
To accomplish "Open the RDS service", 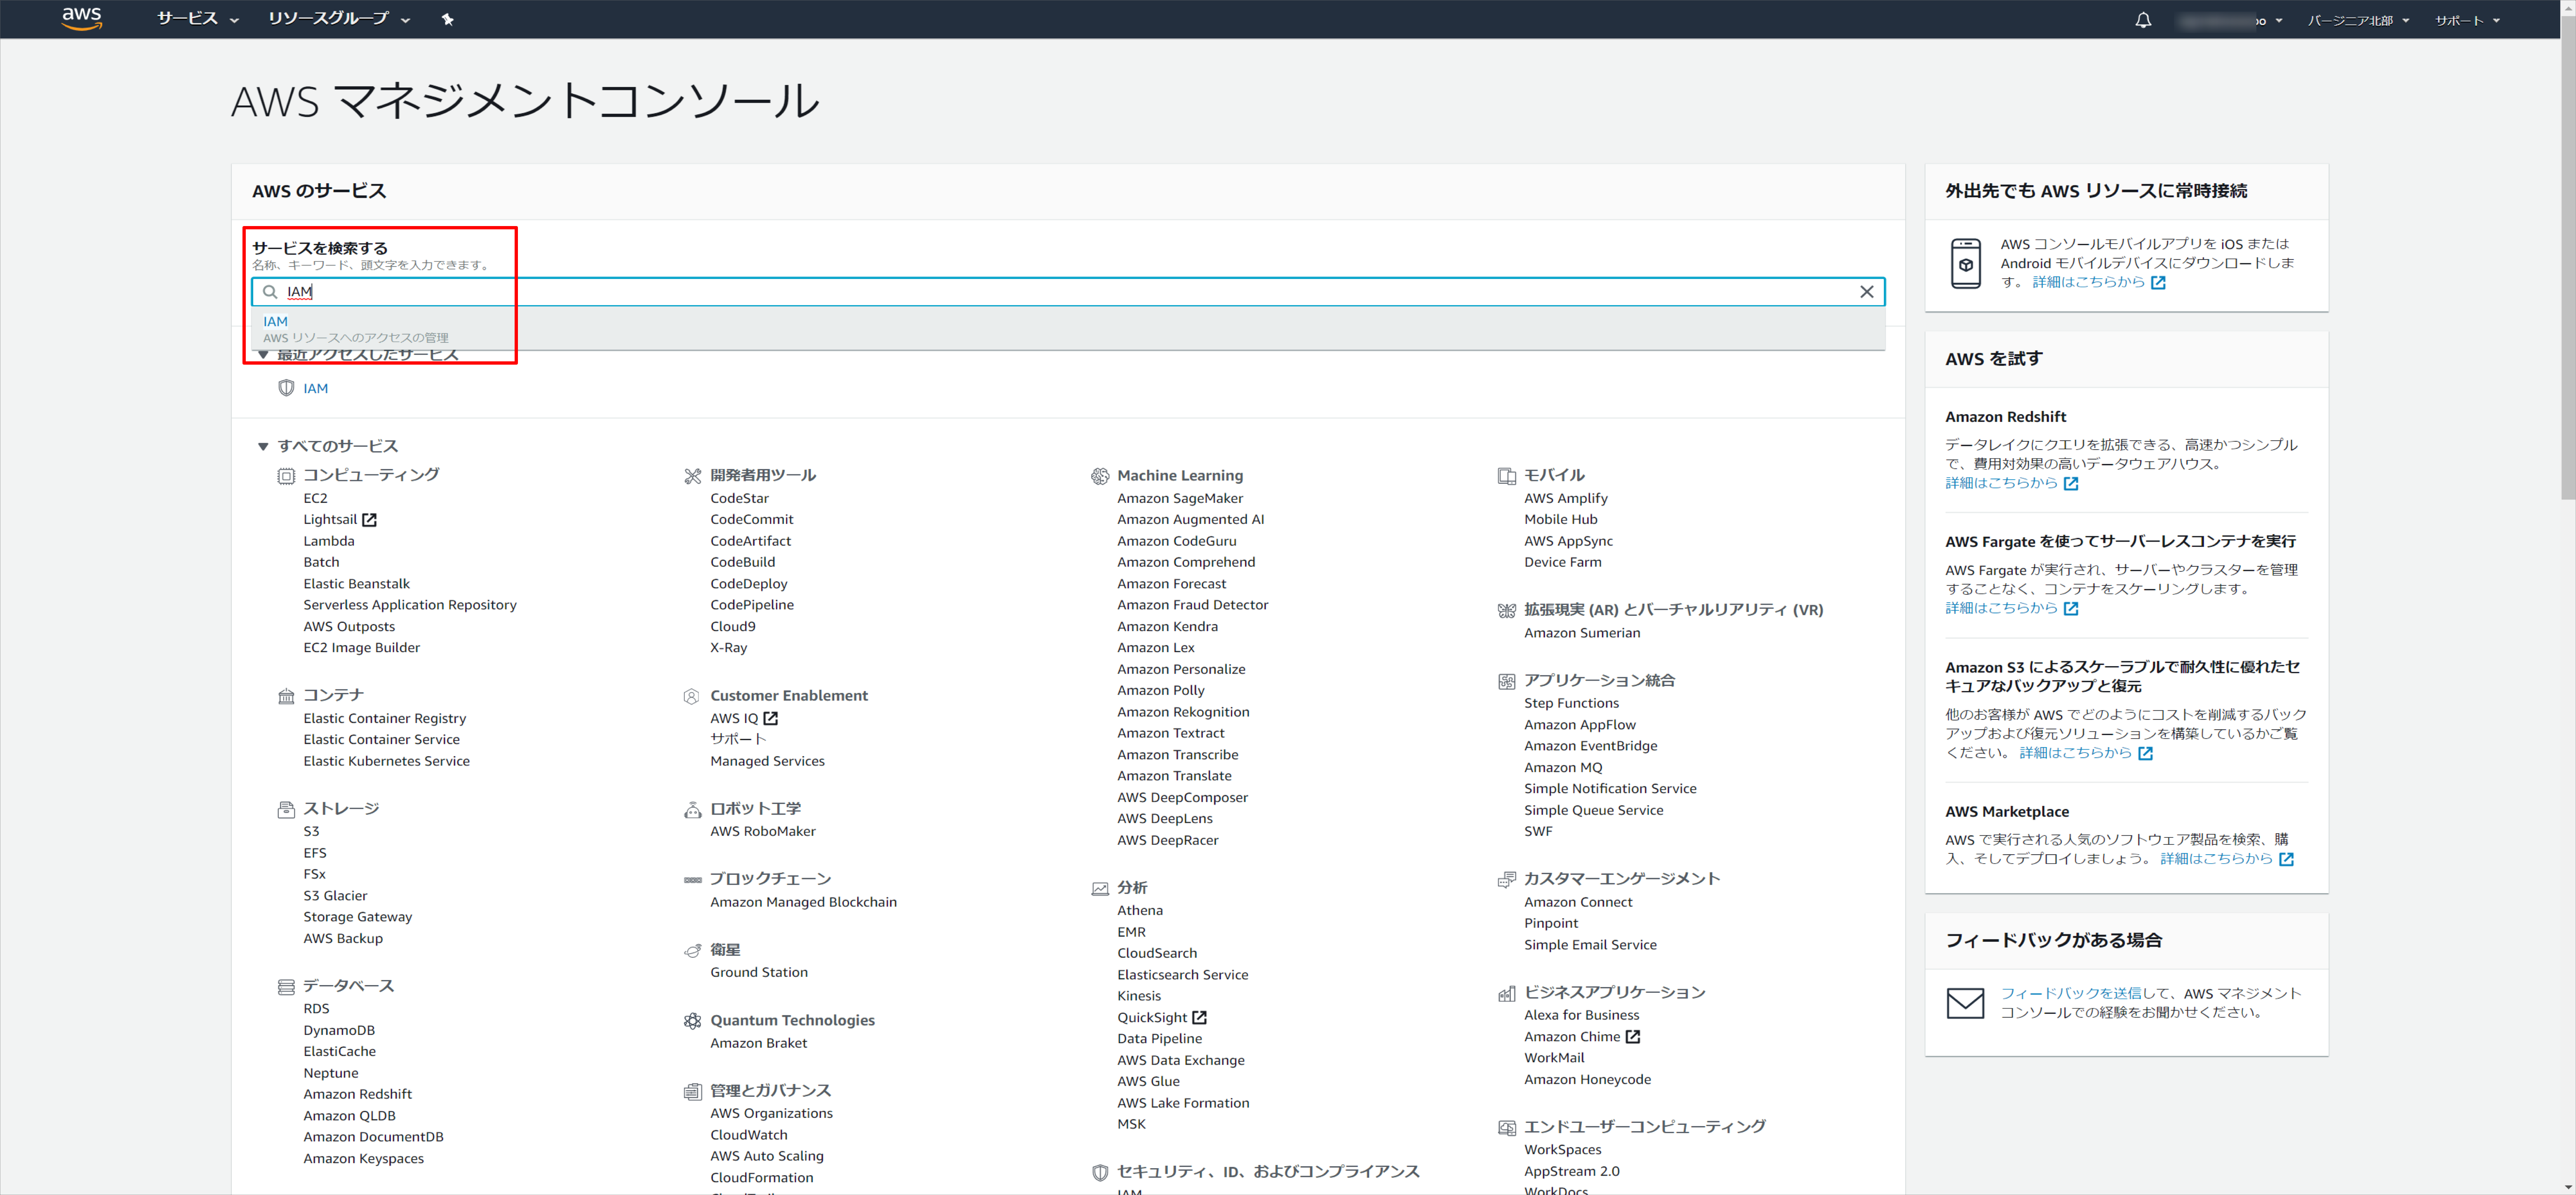I will tap(316, 1009).
